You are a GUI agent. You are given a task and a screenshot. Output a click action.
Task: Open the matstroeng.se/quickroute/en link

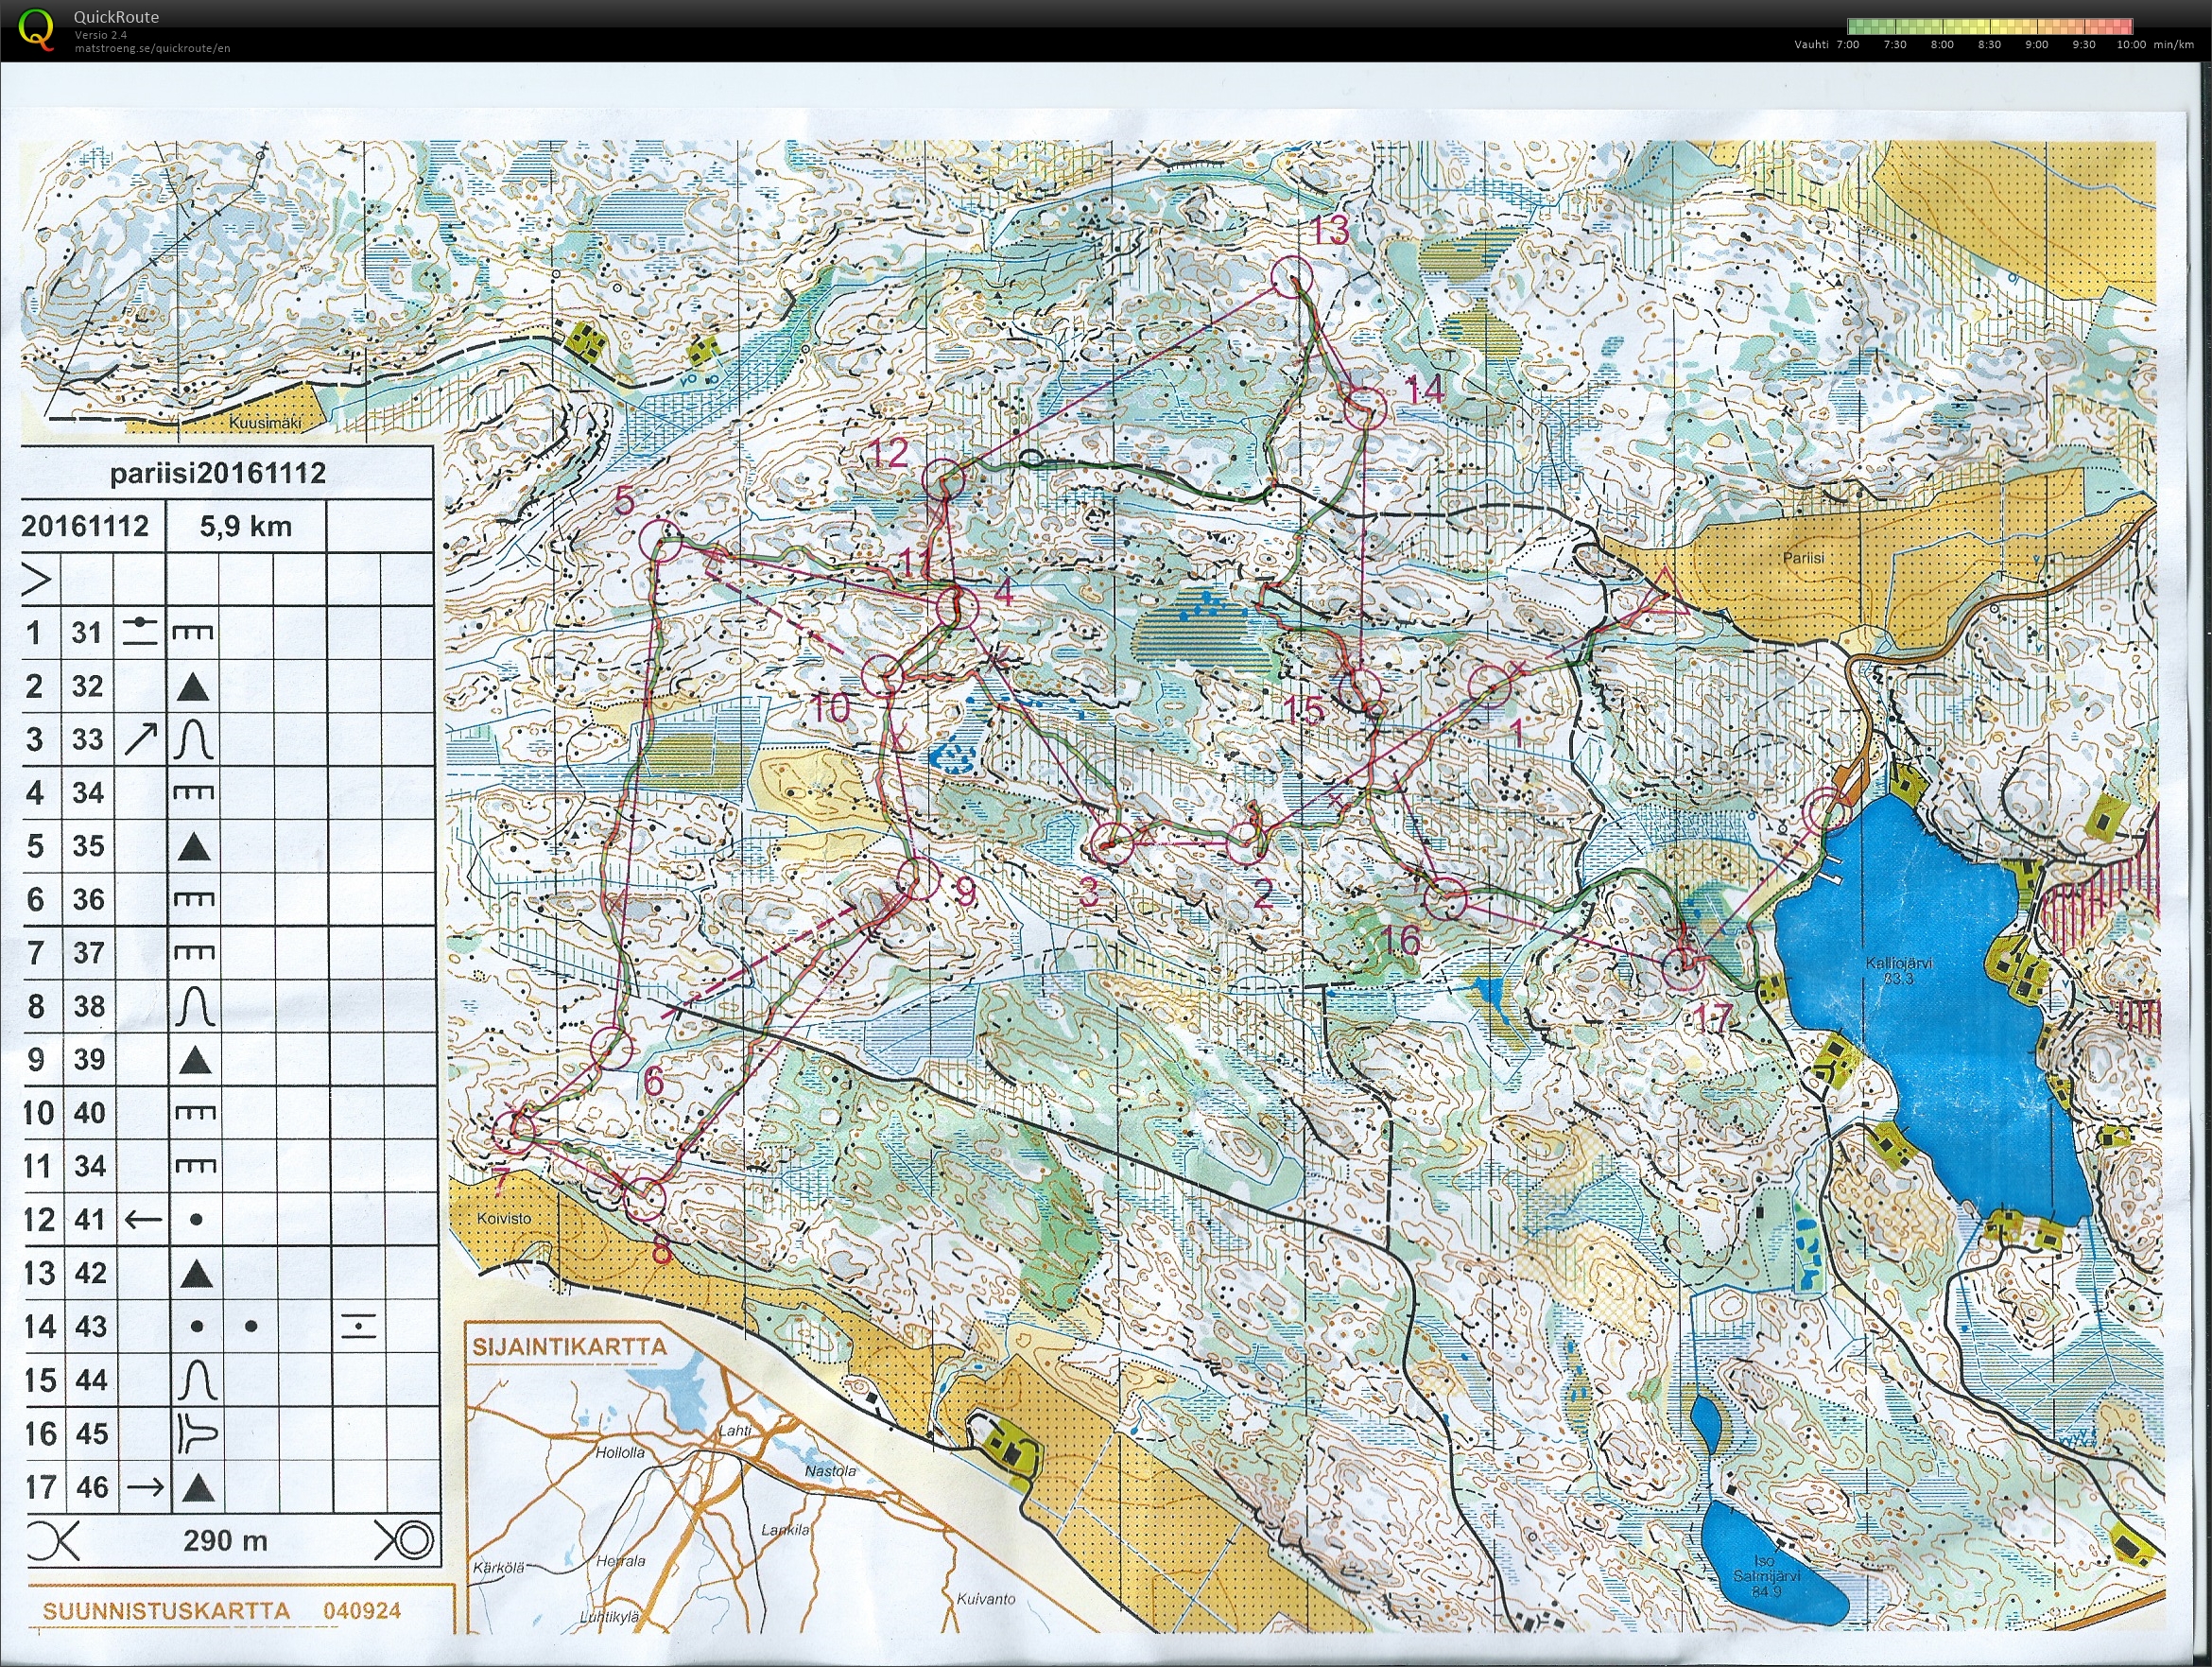152,48
